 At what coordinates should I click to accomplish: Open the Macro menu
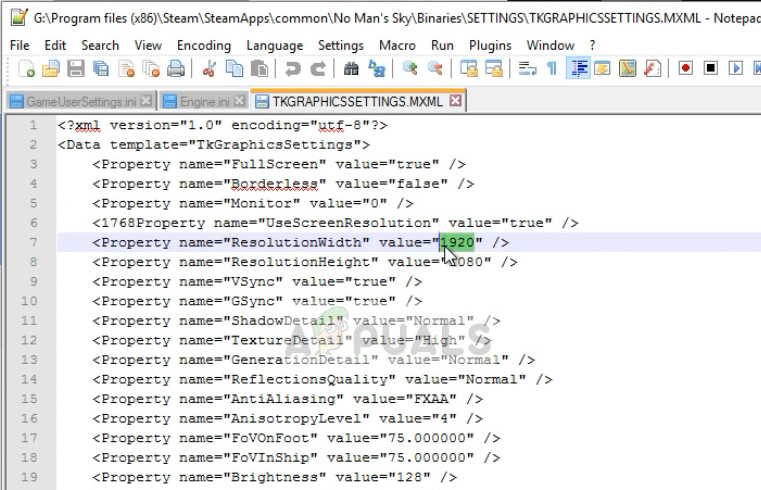point(397,46)
